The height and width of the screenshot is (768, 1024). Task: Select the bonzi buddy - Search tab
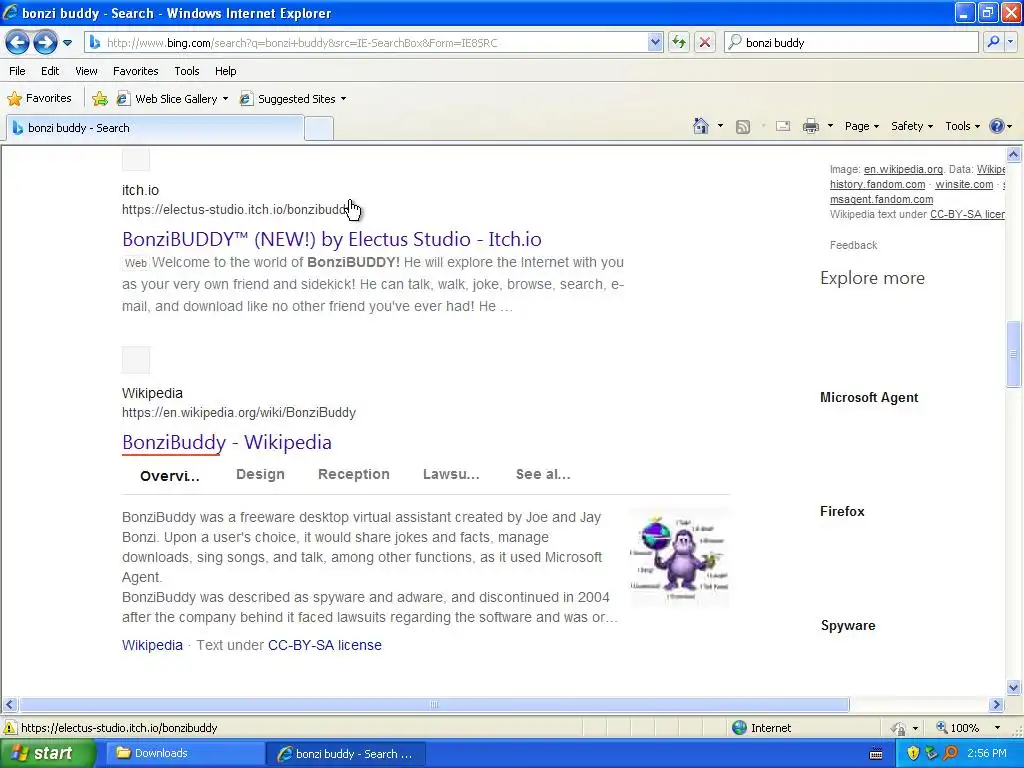pos(155,128)
